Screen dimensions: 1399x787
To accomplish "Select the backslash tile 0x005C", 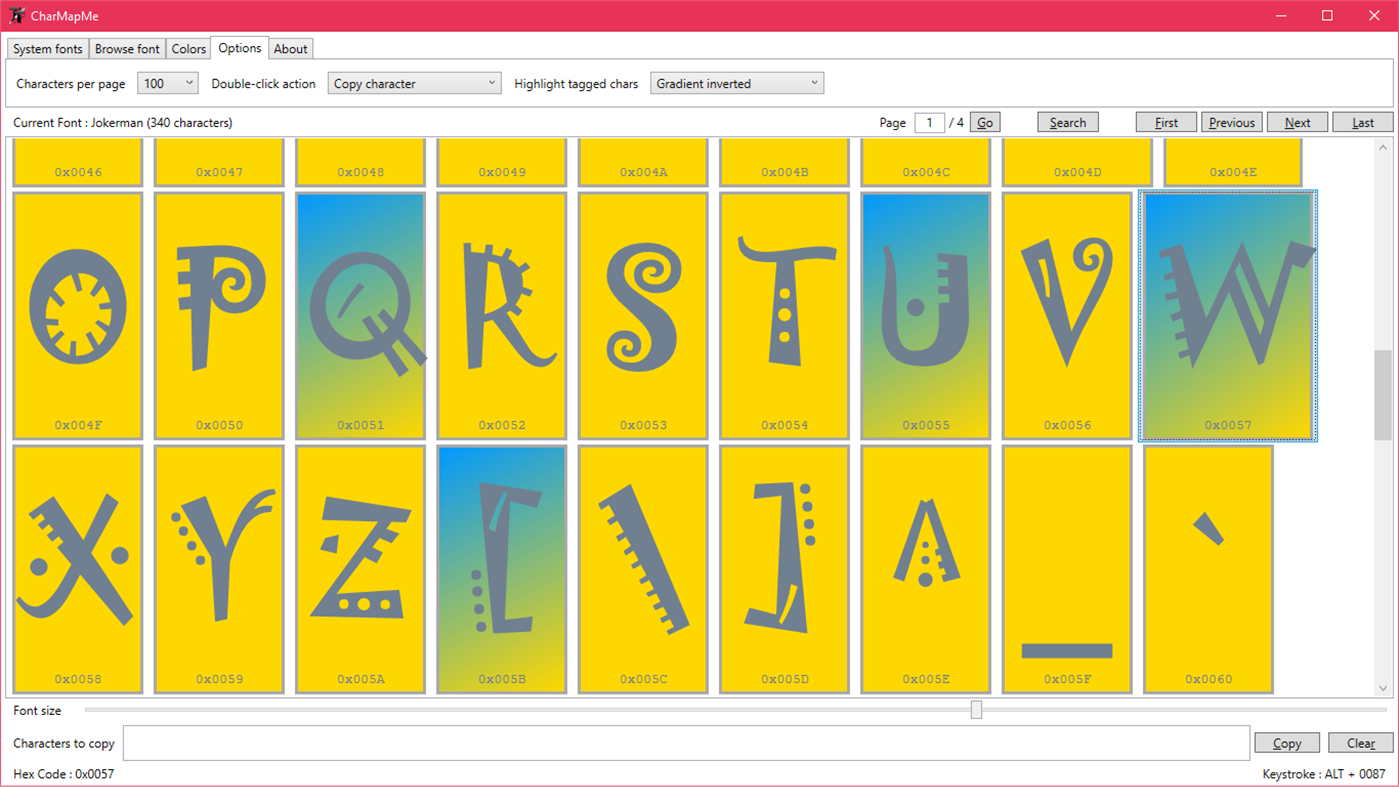I will coord(643,569).
